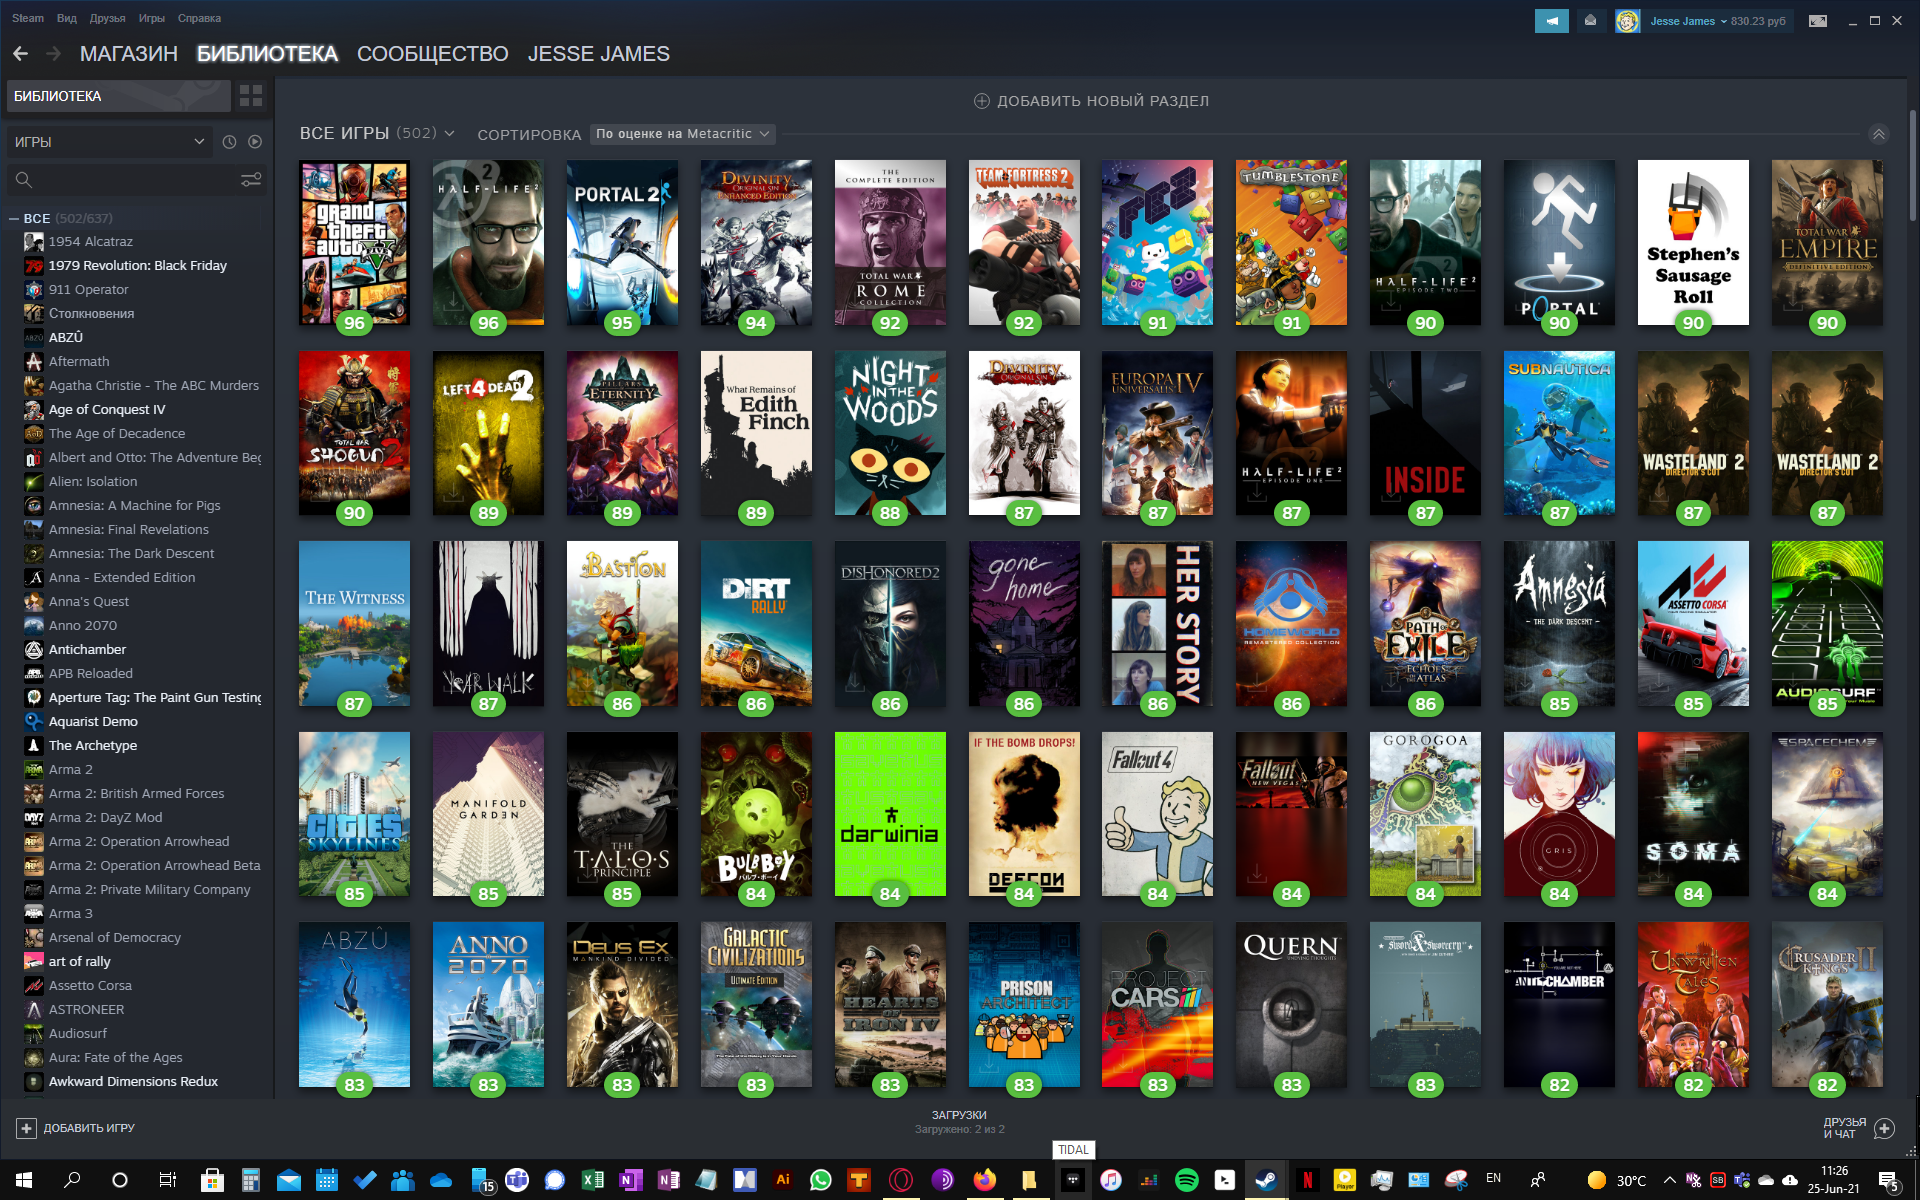Open Metacritic sorting dropdown
The height and width of the screenshot is (1200, 1920).
pyautogui.click(x=683, y=134)
